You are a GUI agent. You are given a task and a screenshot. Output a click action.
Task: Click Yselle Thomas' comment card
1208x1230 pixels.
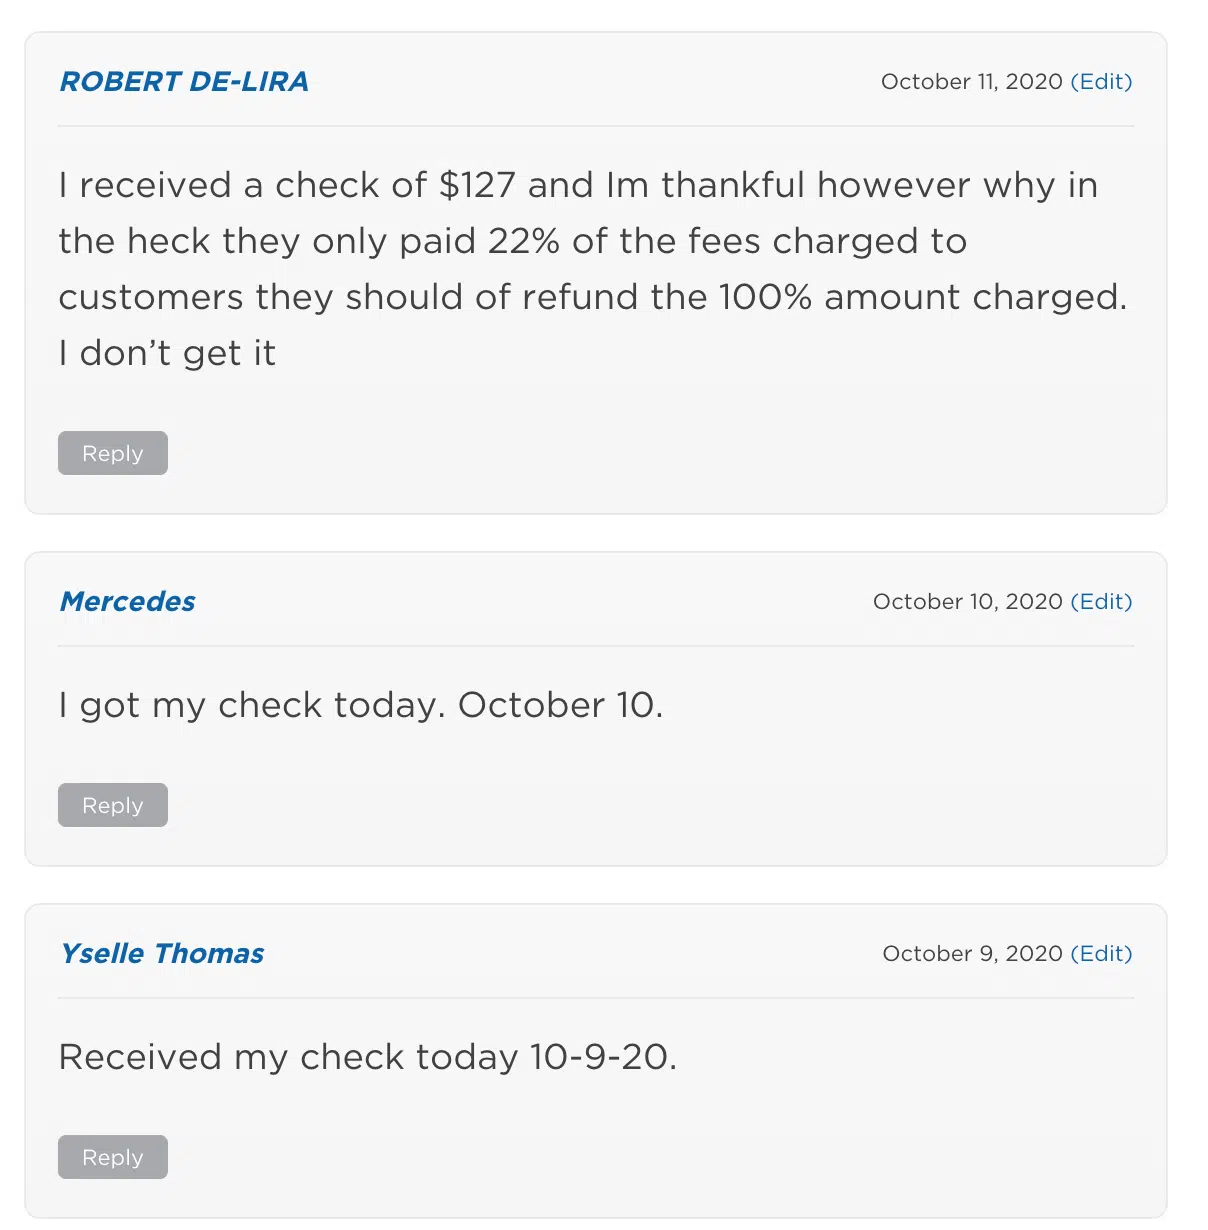600,1060
